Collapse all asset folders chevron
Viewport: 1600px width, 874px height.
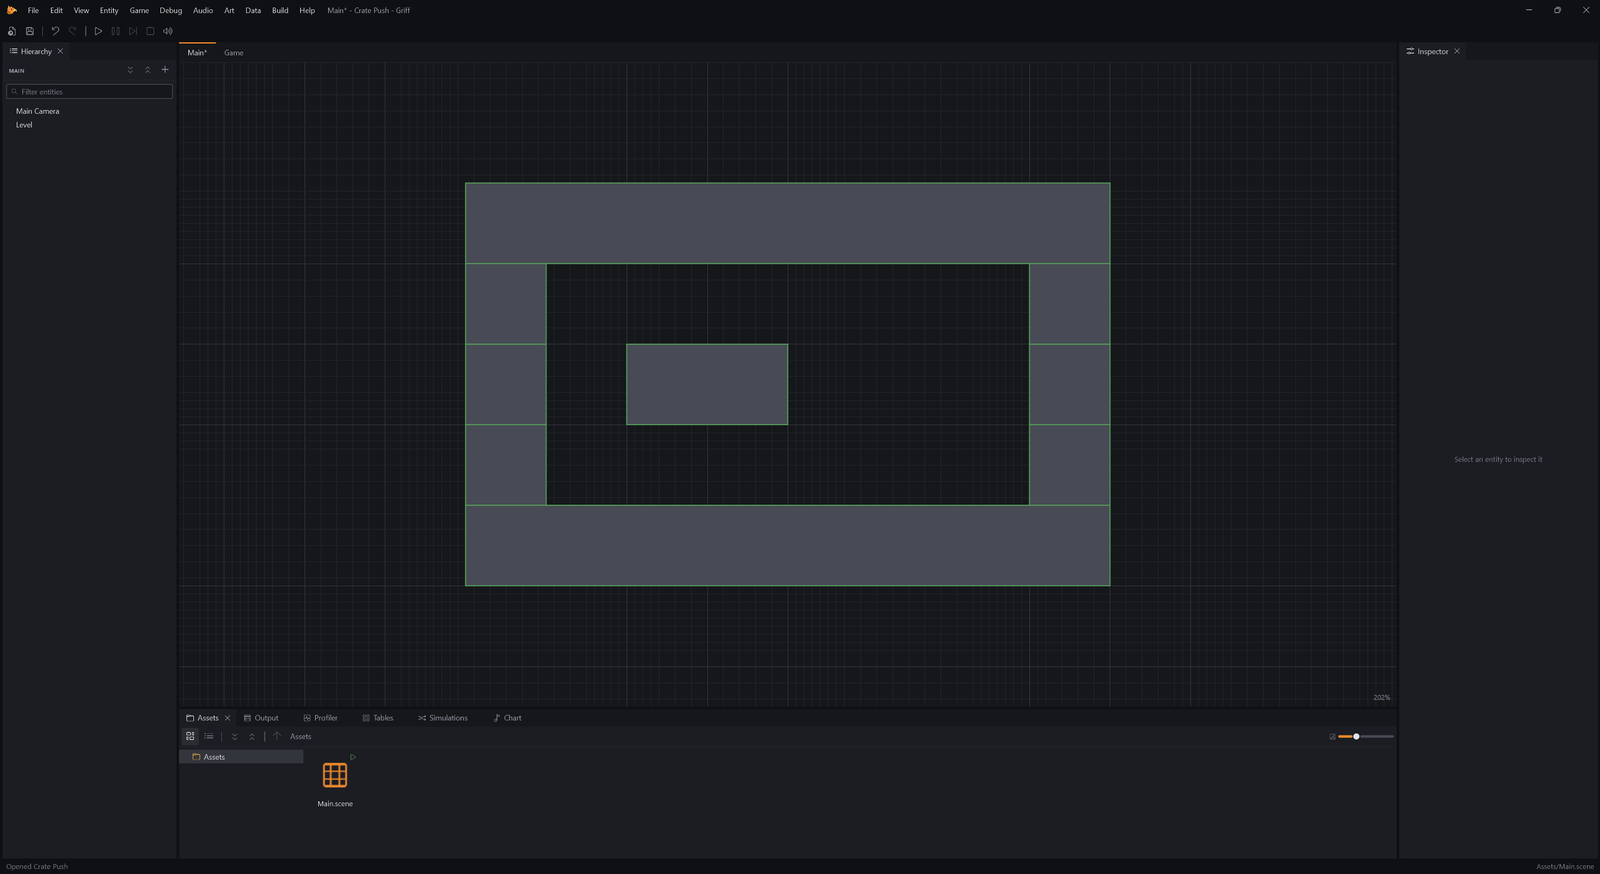[x=252, y=736]
